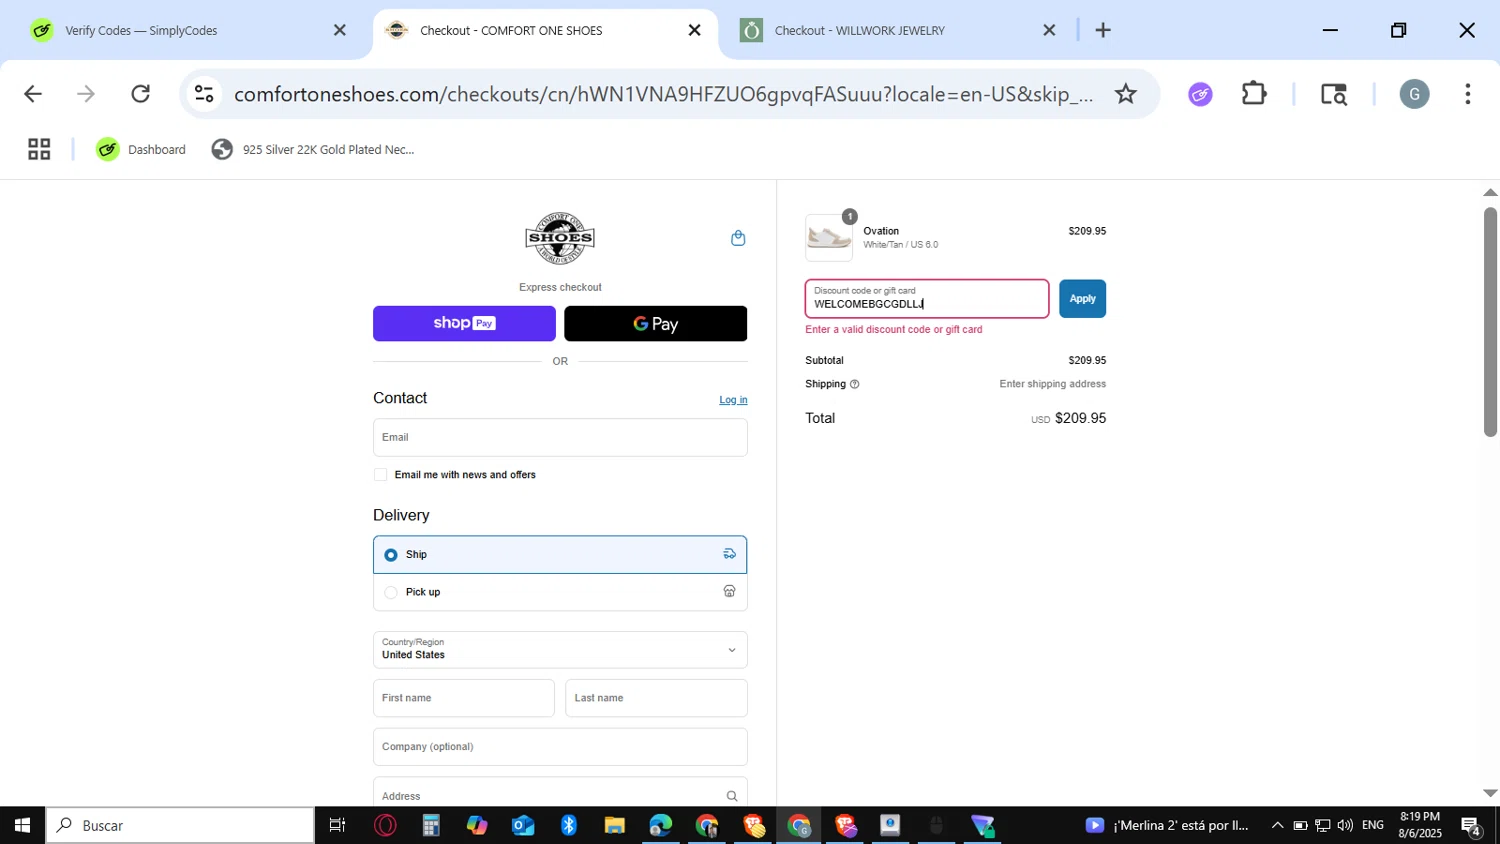Apply the discount code
This screenshot has width=1500, height=844.
click(x=1083, y=299)
